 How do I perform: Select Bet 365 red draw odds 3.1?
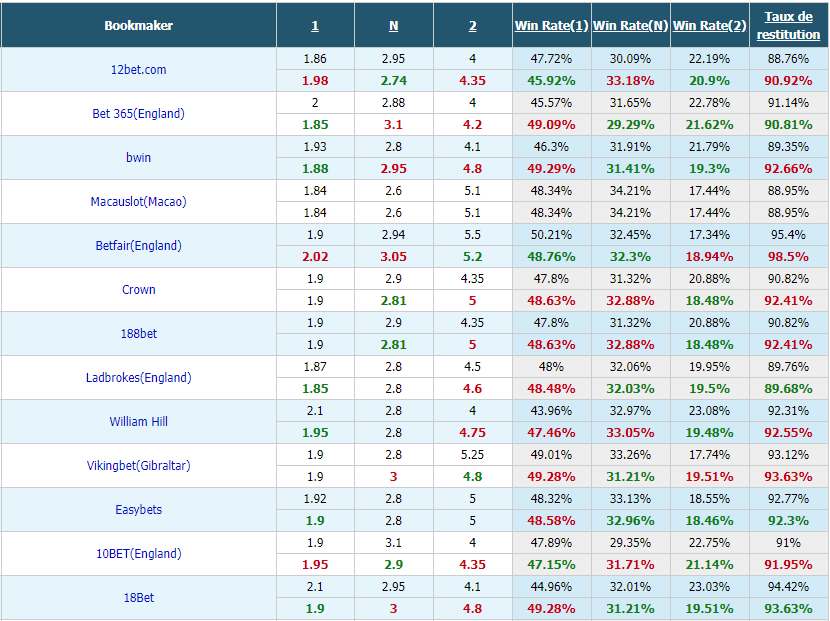pyautogui.click(x=393, y=124)
